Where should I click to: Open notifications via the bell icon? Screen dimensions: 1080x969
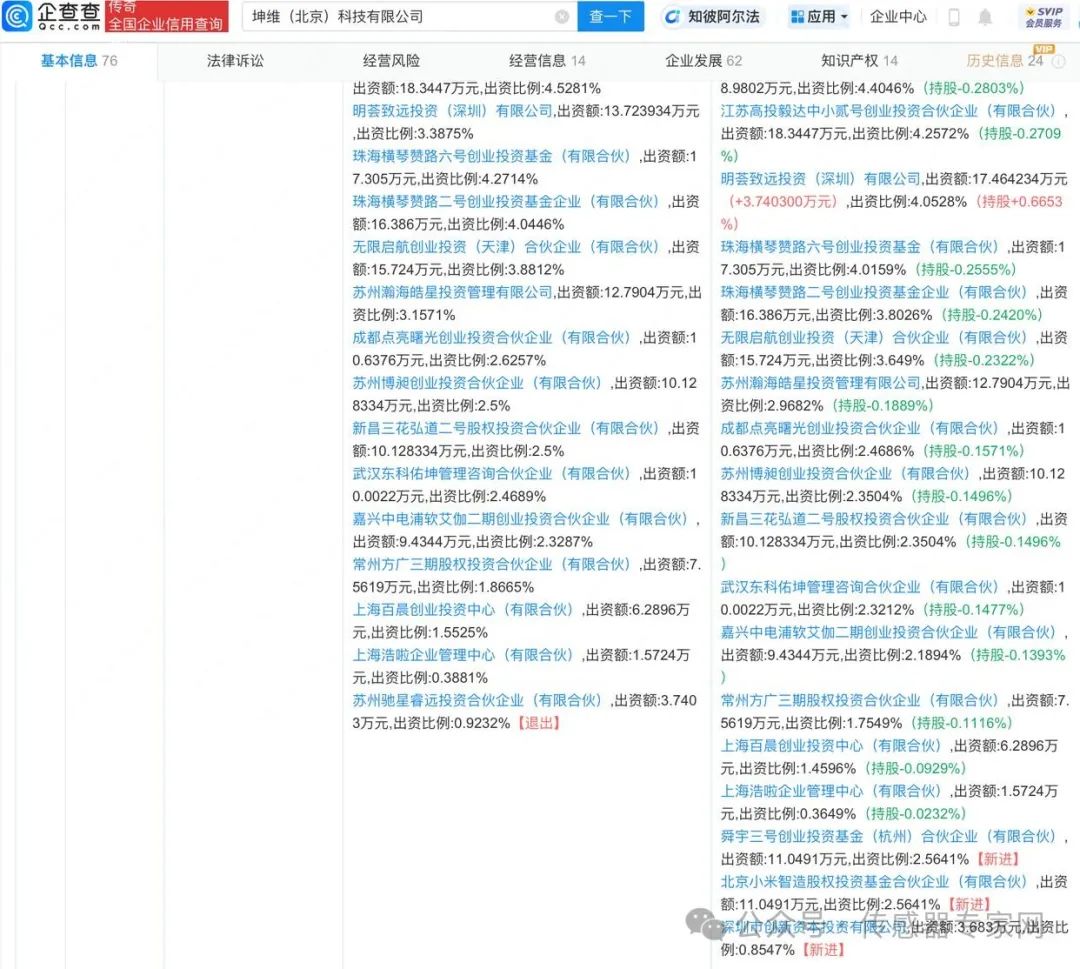pos(986,17)
